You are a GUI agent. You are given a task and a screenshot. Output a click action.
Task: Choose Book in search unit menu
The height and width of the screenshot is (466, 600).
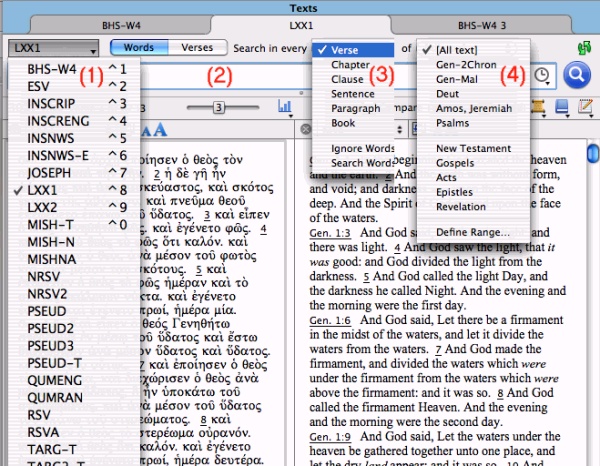pyautogui.click(x=353, y=123)
